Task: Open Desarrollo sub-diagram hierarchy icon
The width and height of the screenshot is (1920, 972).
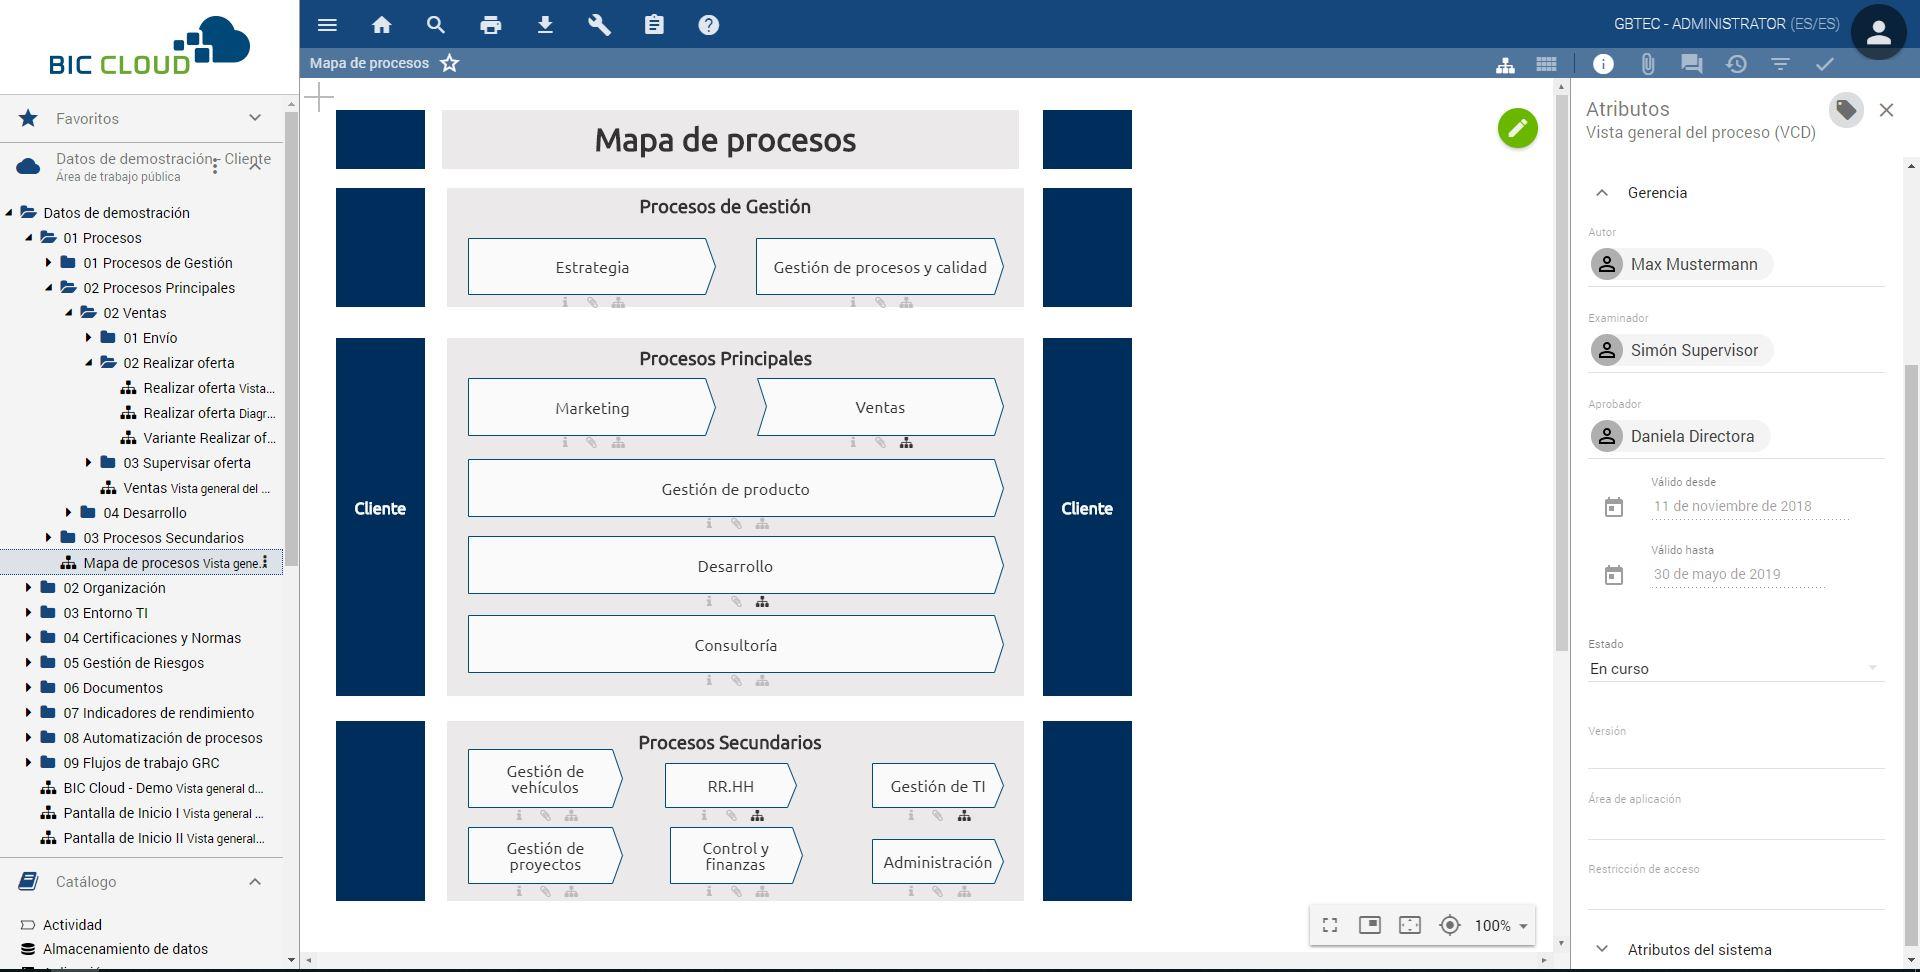Action: [x=762, y=602]
